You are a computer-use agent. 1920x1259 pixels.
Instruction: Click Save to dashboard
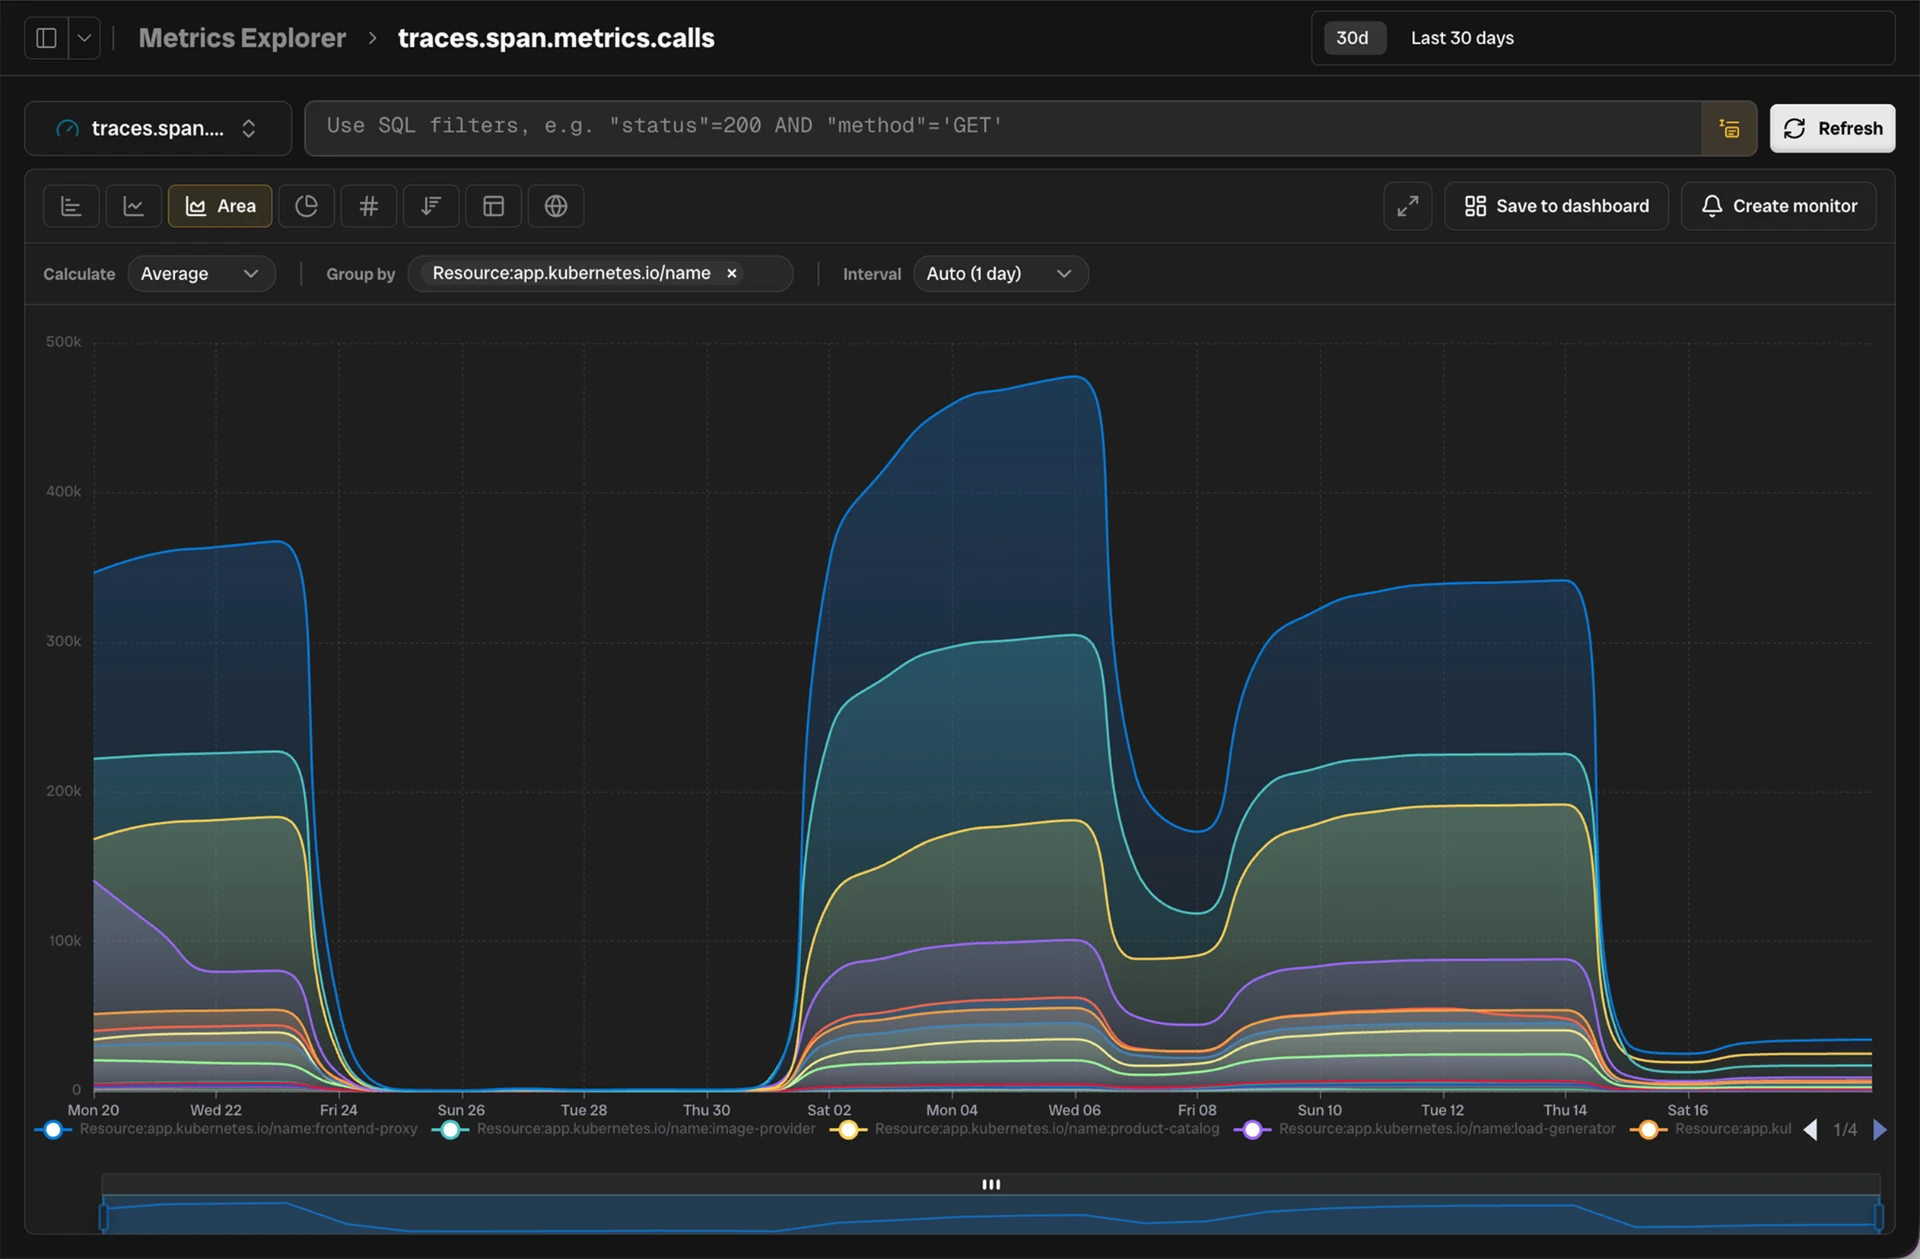[x=1556, y=206]
